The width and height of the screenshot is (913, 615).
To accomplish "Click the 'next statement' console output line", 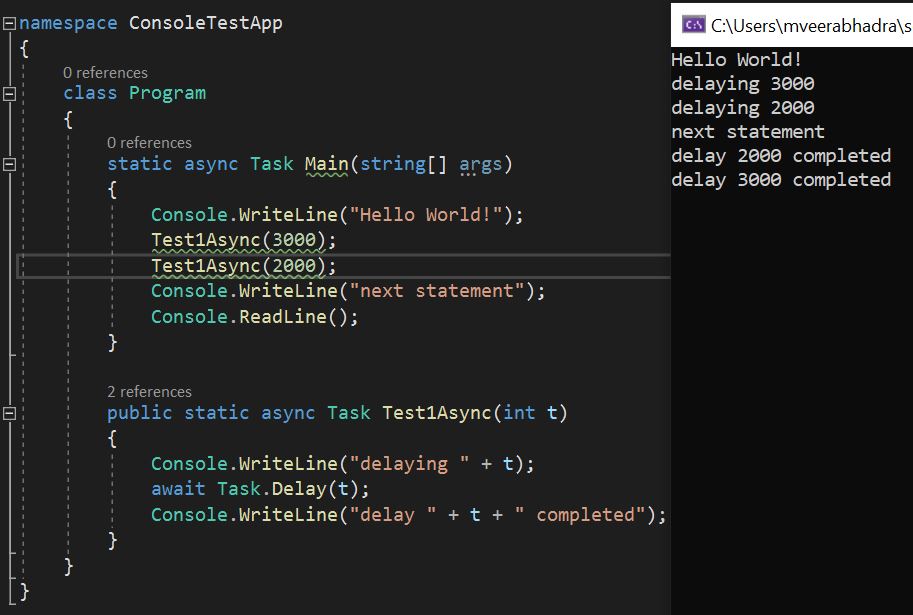I will click(748, 131).
